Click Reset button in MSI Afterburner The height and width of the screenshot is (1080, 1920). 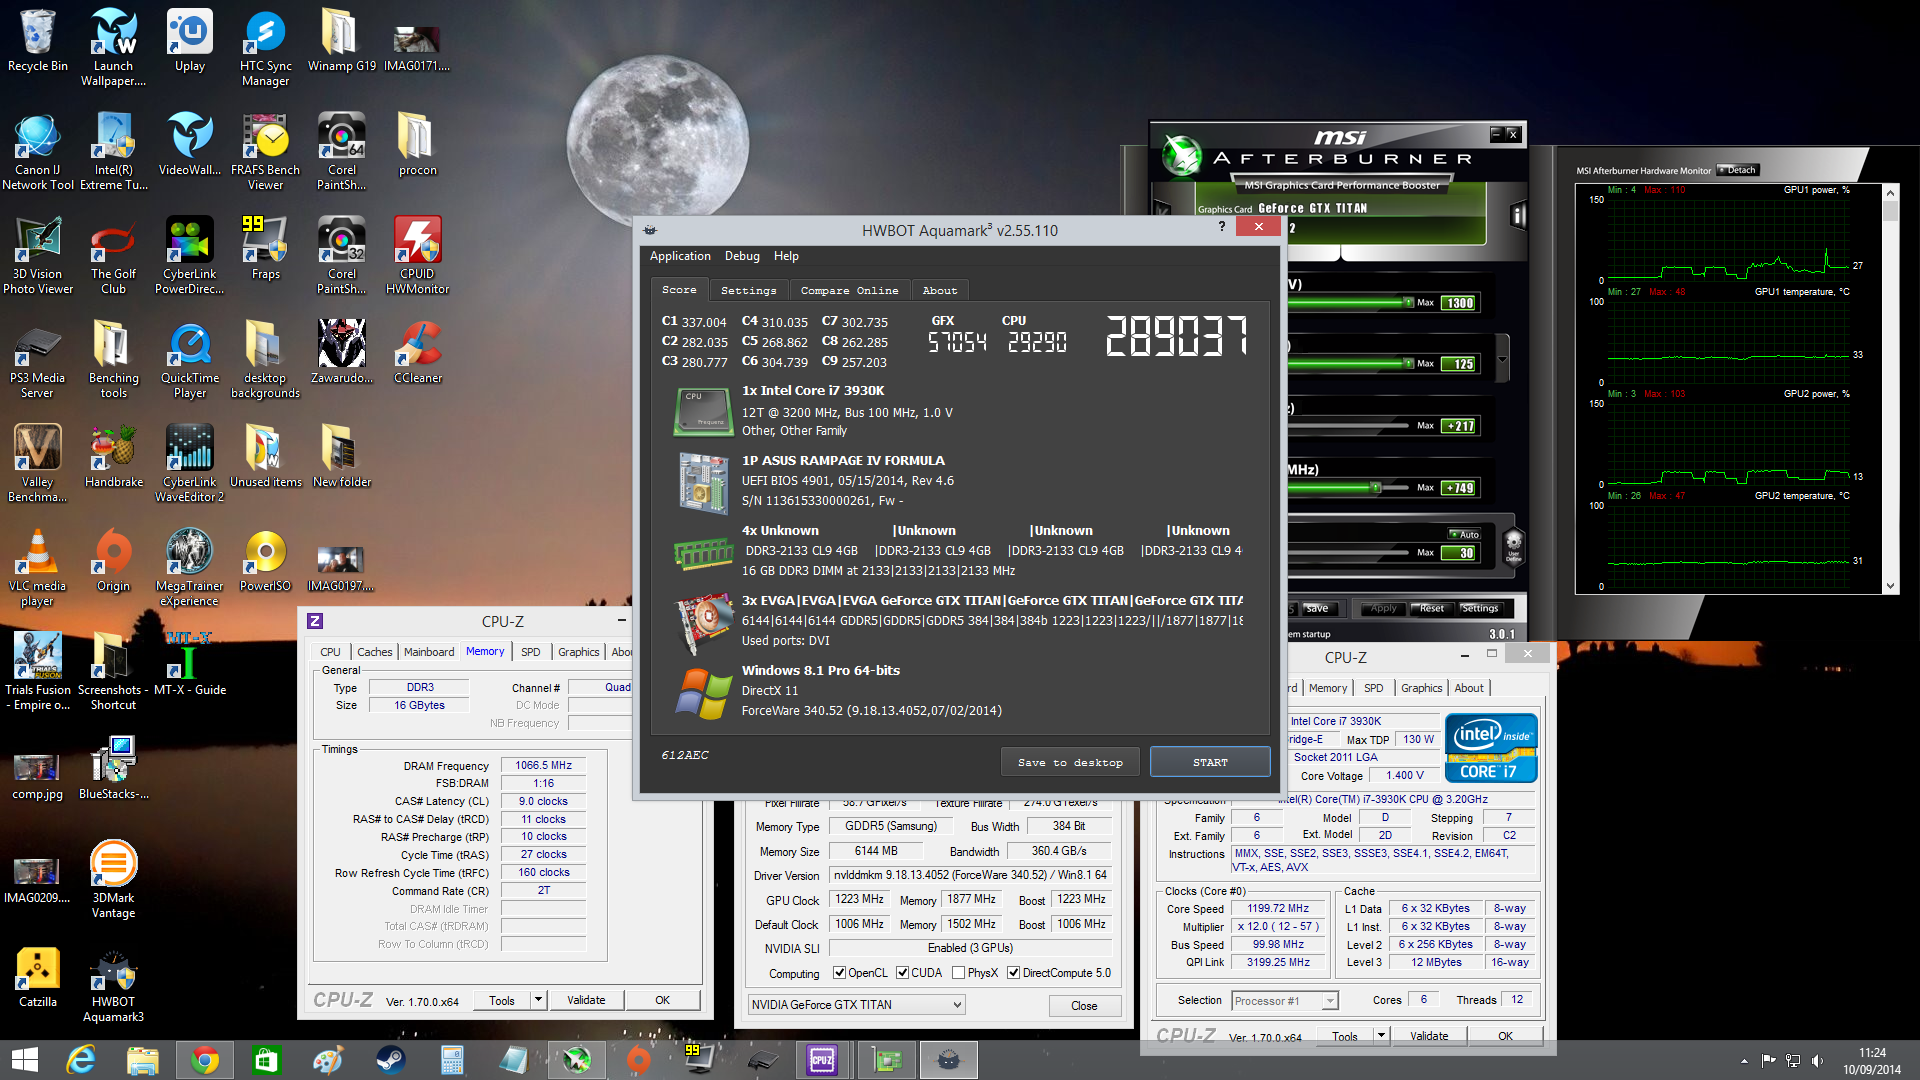coord(1430,608)
